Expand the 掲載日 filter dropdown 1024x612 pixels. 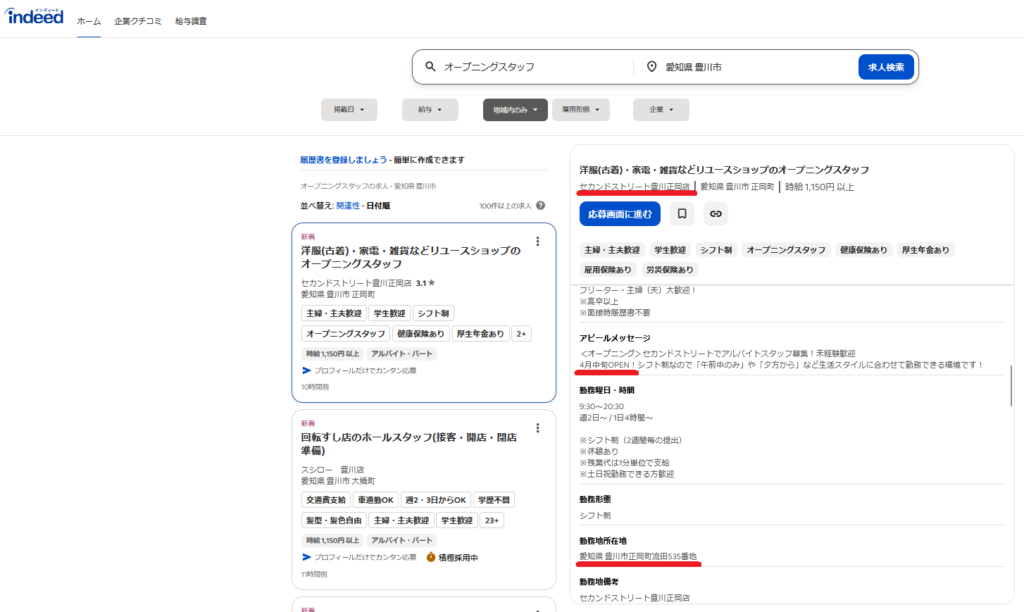tap(349, 110)
